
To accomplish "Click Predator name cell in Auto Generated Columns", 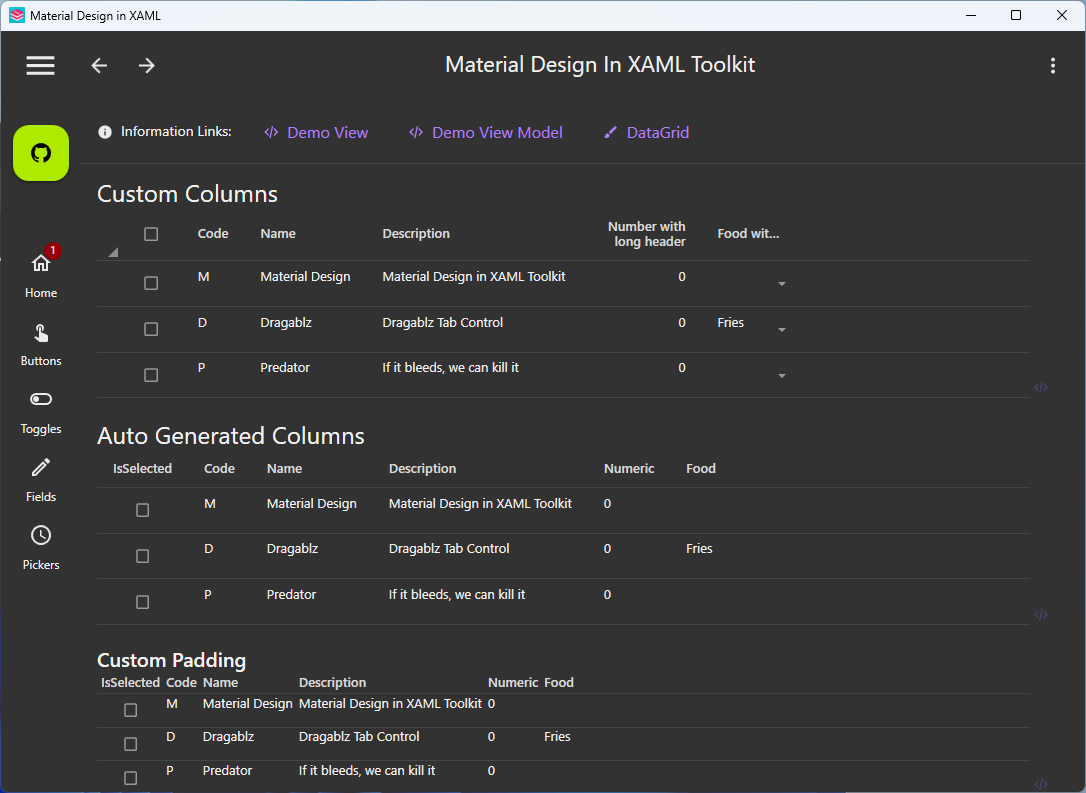I will (x=291, y=594).
